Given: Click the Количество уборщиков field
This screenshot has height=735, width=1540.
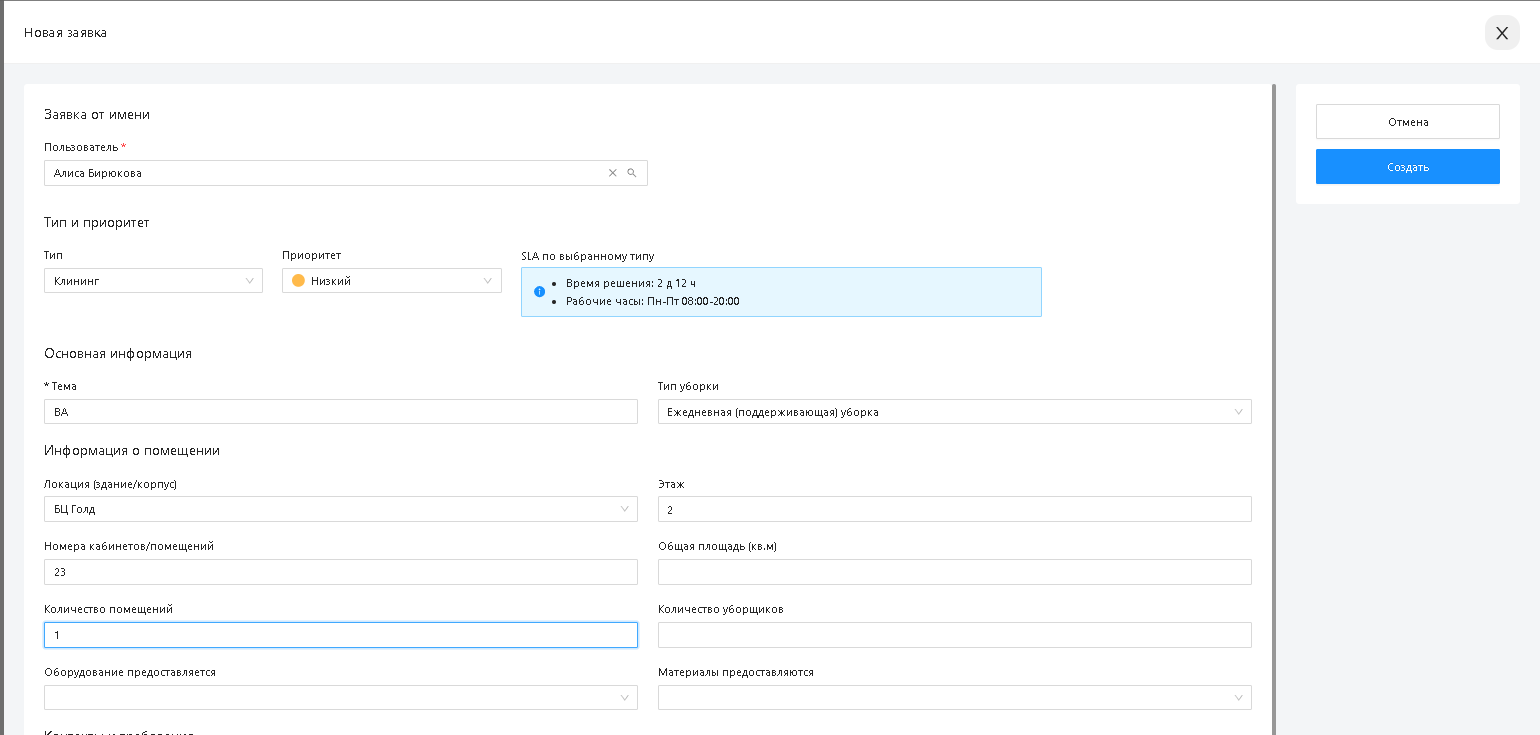Looking at the screenshot, I should 954,635.
